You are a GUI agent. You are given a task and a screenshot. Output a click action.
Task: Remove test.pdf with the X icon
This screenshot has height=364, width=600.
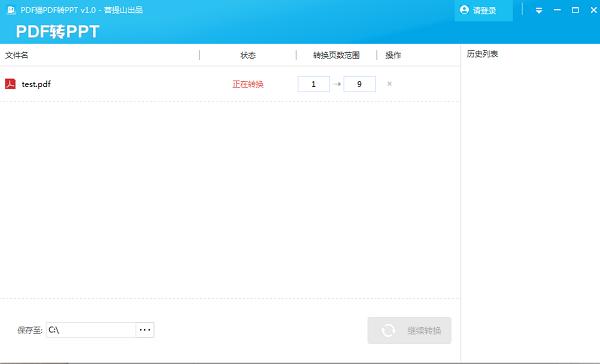click(x=389, y=84)
